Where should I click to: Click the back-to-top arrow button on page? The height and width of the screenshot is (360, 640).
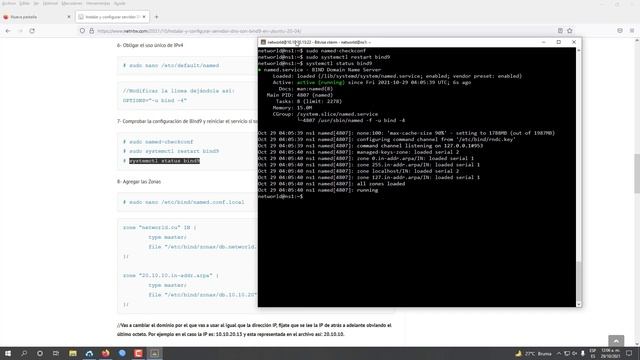point(616,341)
